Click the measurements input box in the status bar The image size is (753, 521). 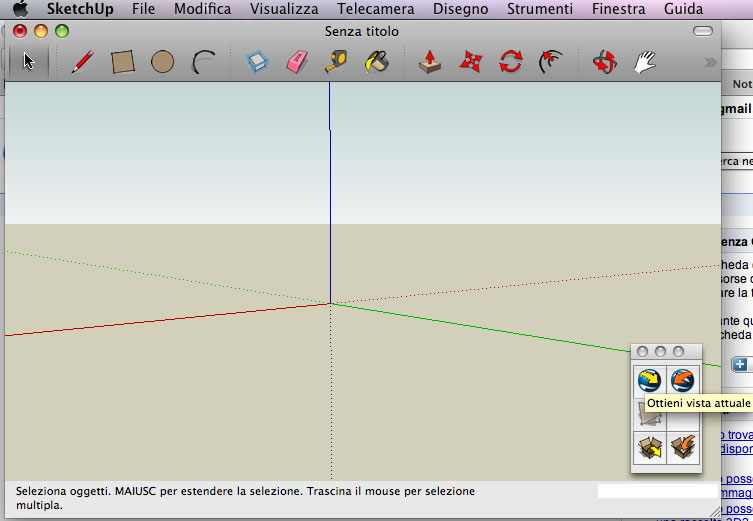click(656, 491)
